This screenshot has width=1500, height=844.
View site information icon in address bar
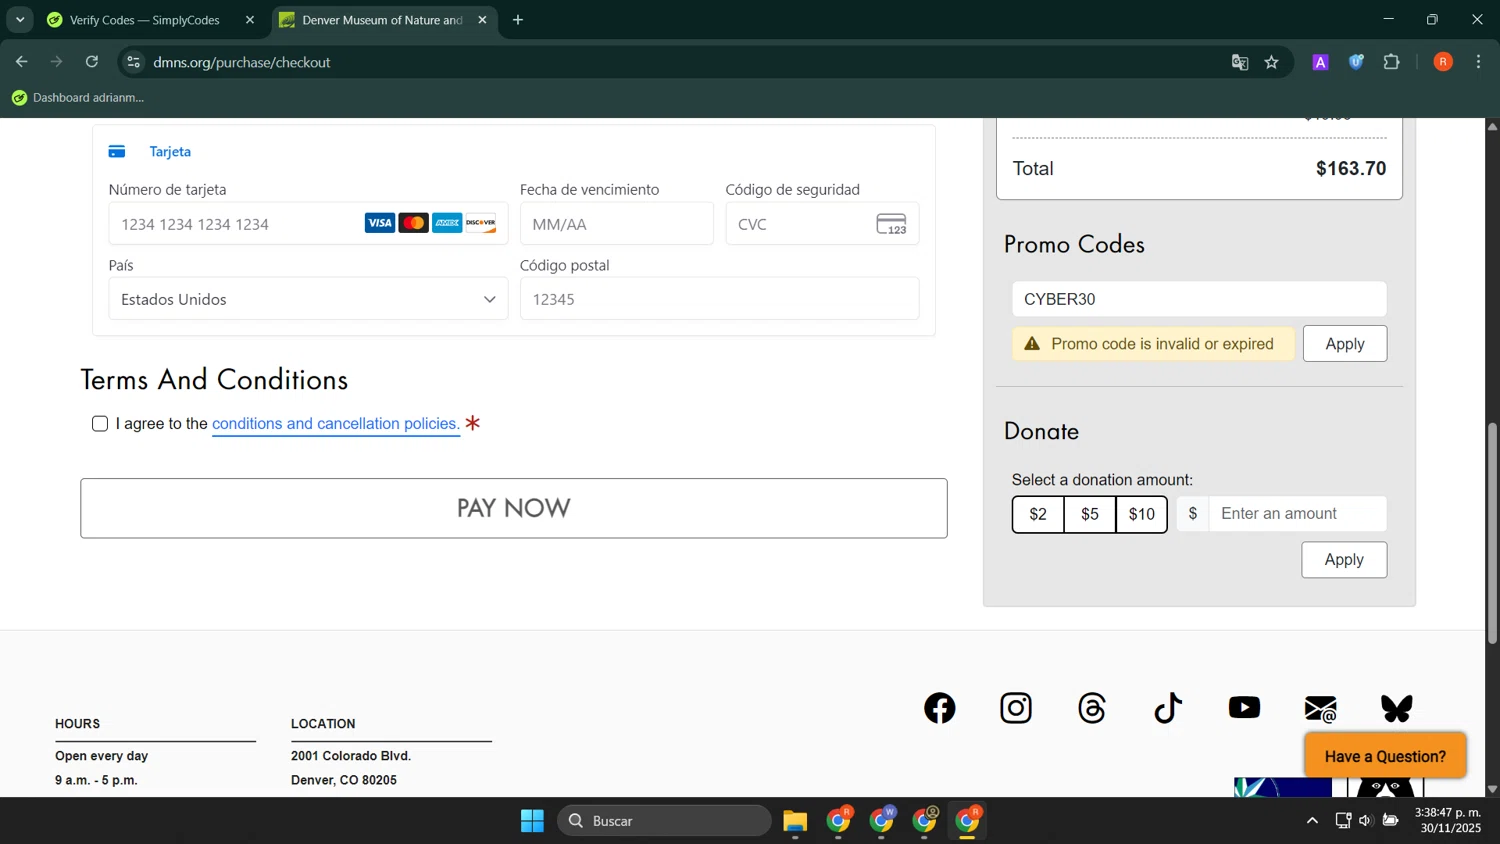coord(133,62)
